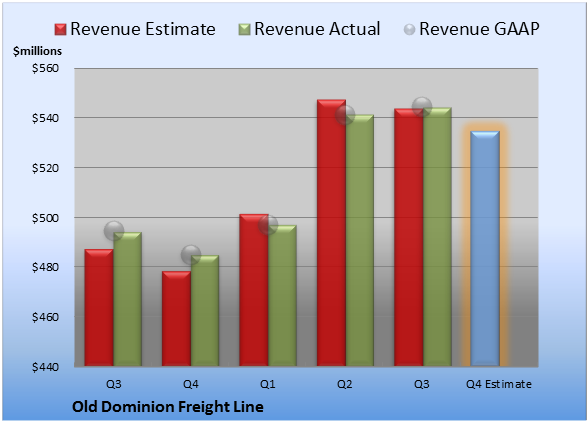588x422 pixels.
Task: Click the GAAP sphere marker above Q4
Action: [x=191, y=255]
